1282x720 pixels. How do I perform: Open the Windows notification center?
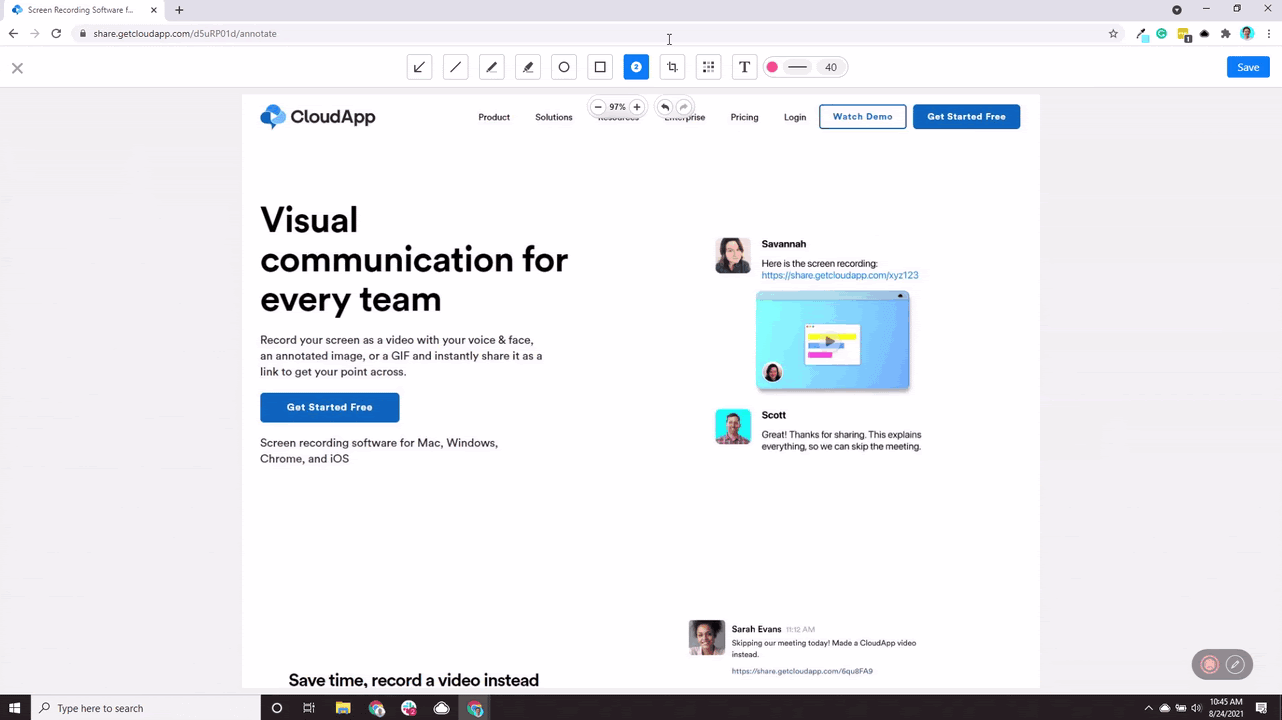1262,708
